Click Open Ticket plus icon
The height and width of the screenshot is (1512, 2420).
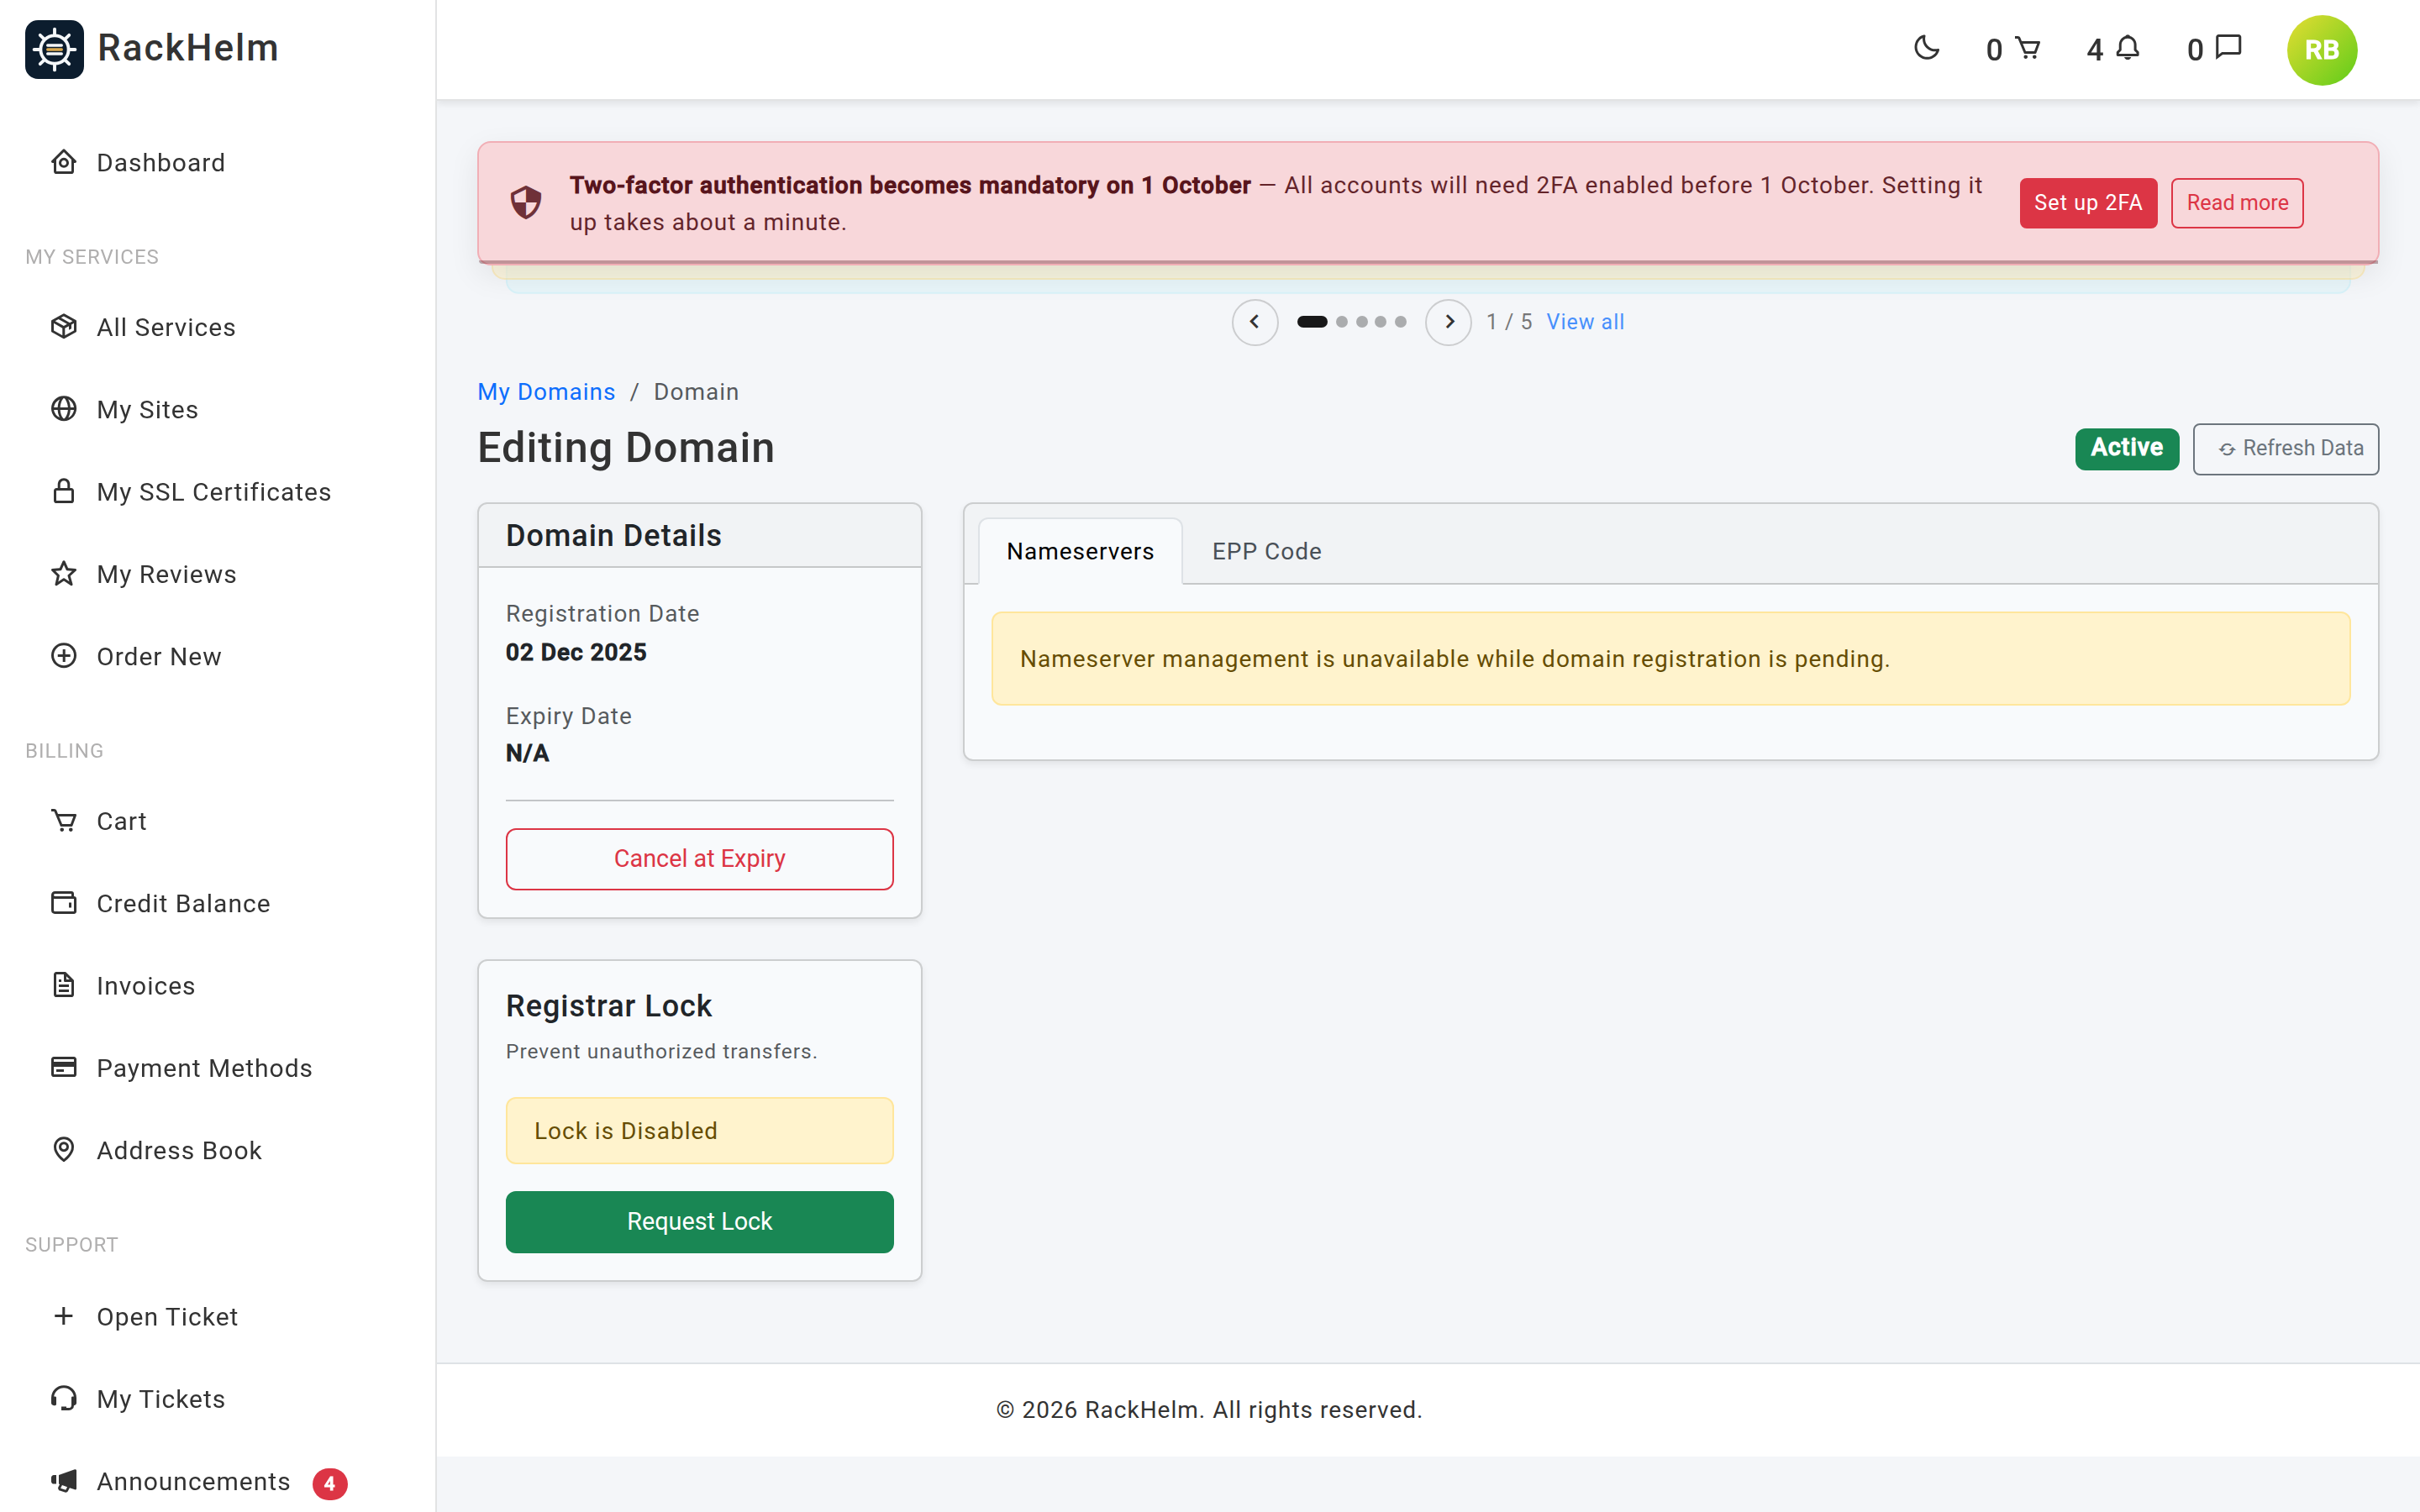coord(64,1316)
